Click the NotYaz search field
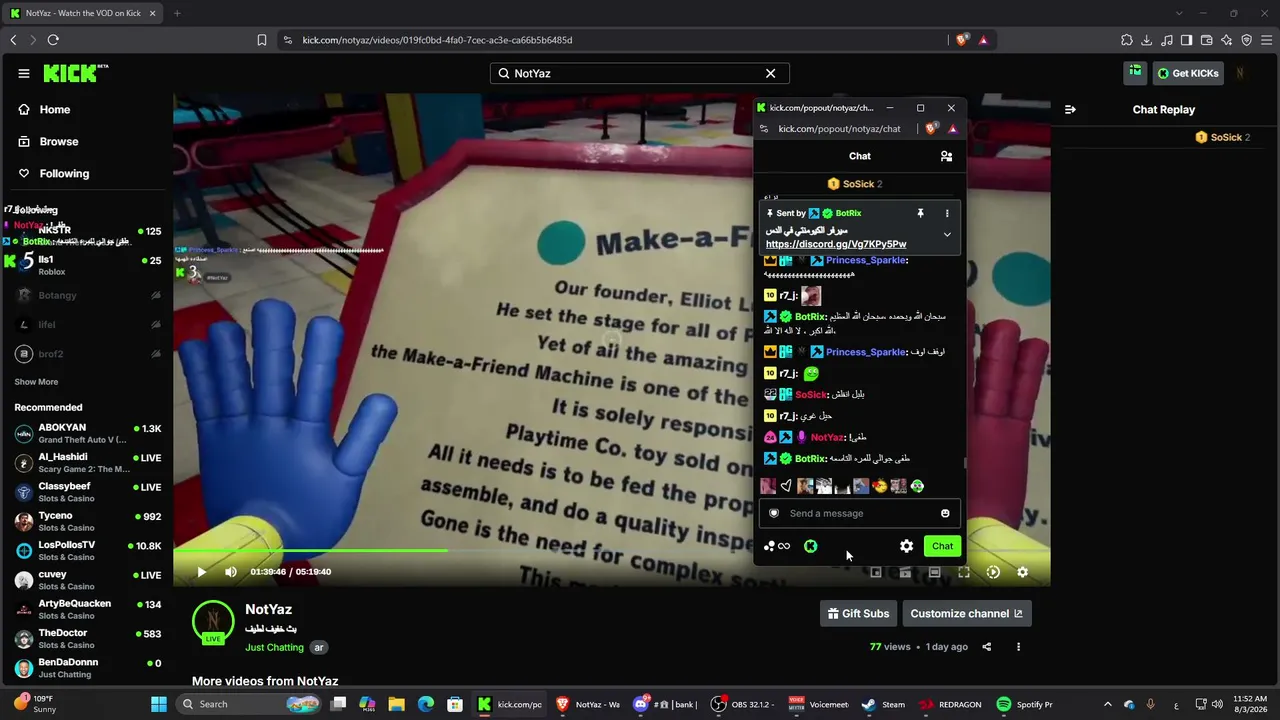 click(640, 73)
